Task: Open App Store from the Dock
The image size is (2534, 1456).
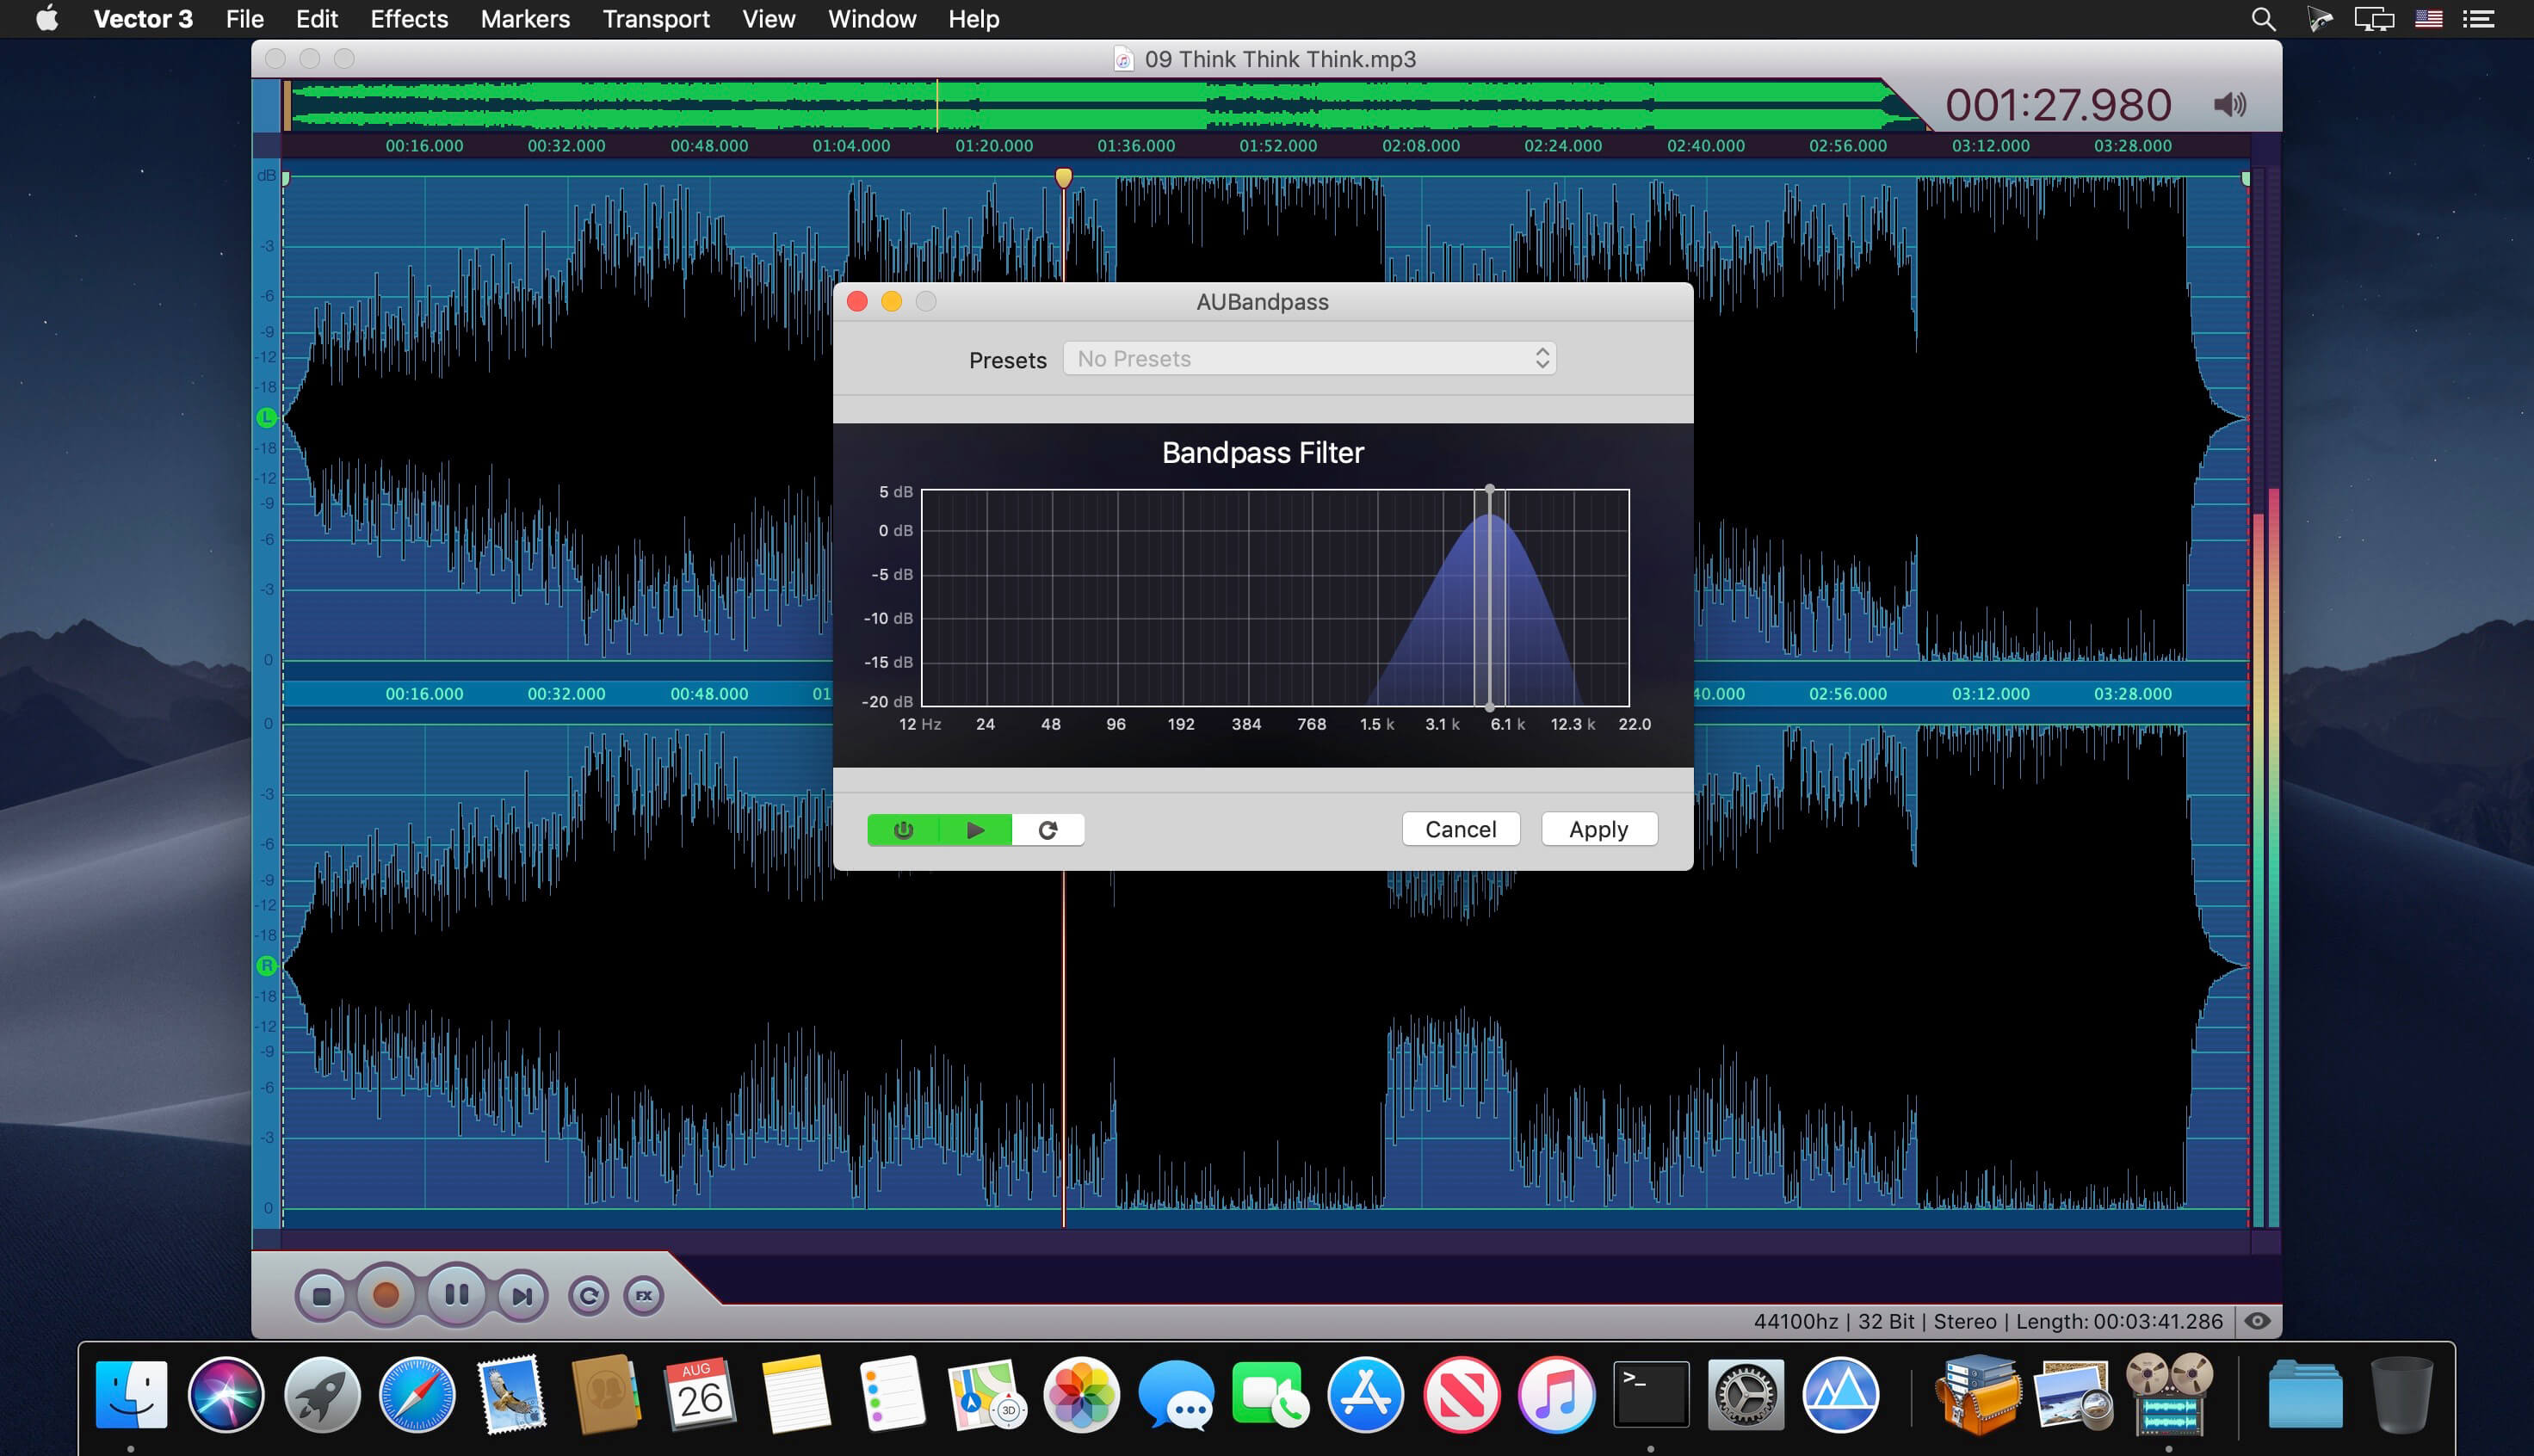Action: tap(1366, 1394)
